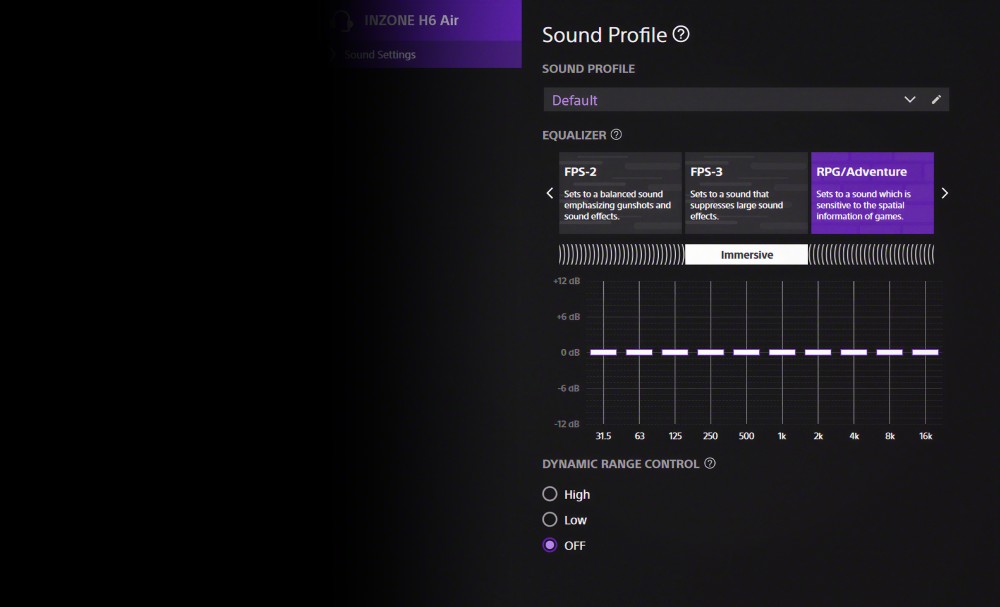Choose the FPS-3 equalizer preset
The height and width of the screenshot is (607, 1000).
click(746, 193)
